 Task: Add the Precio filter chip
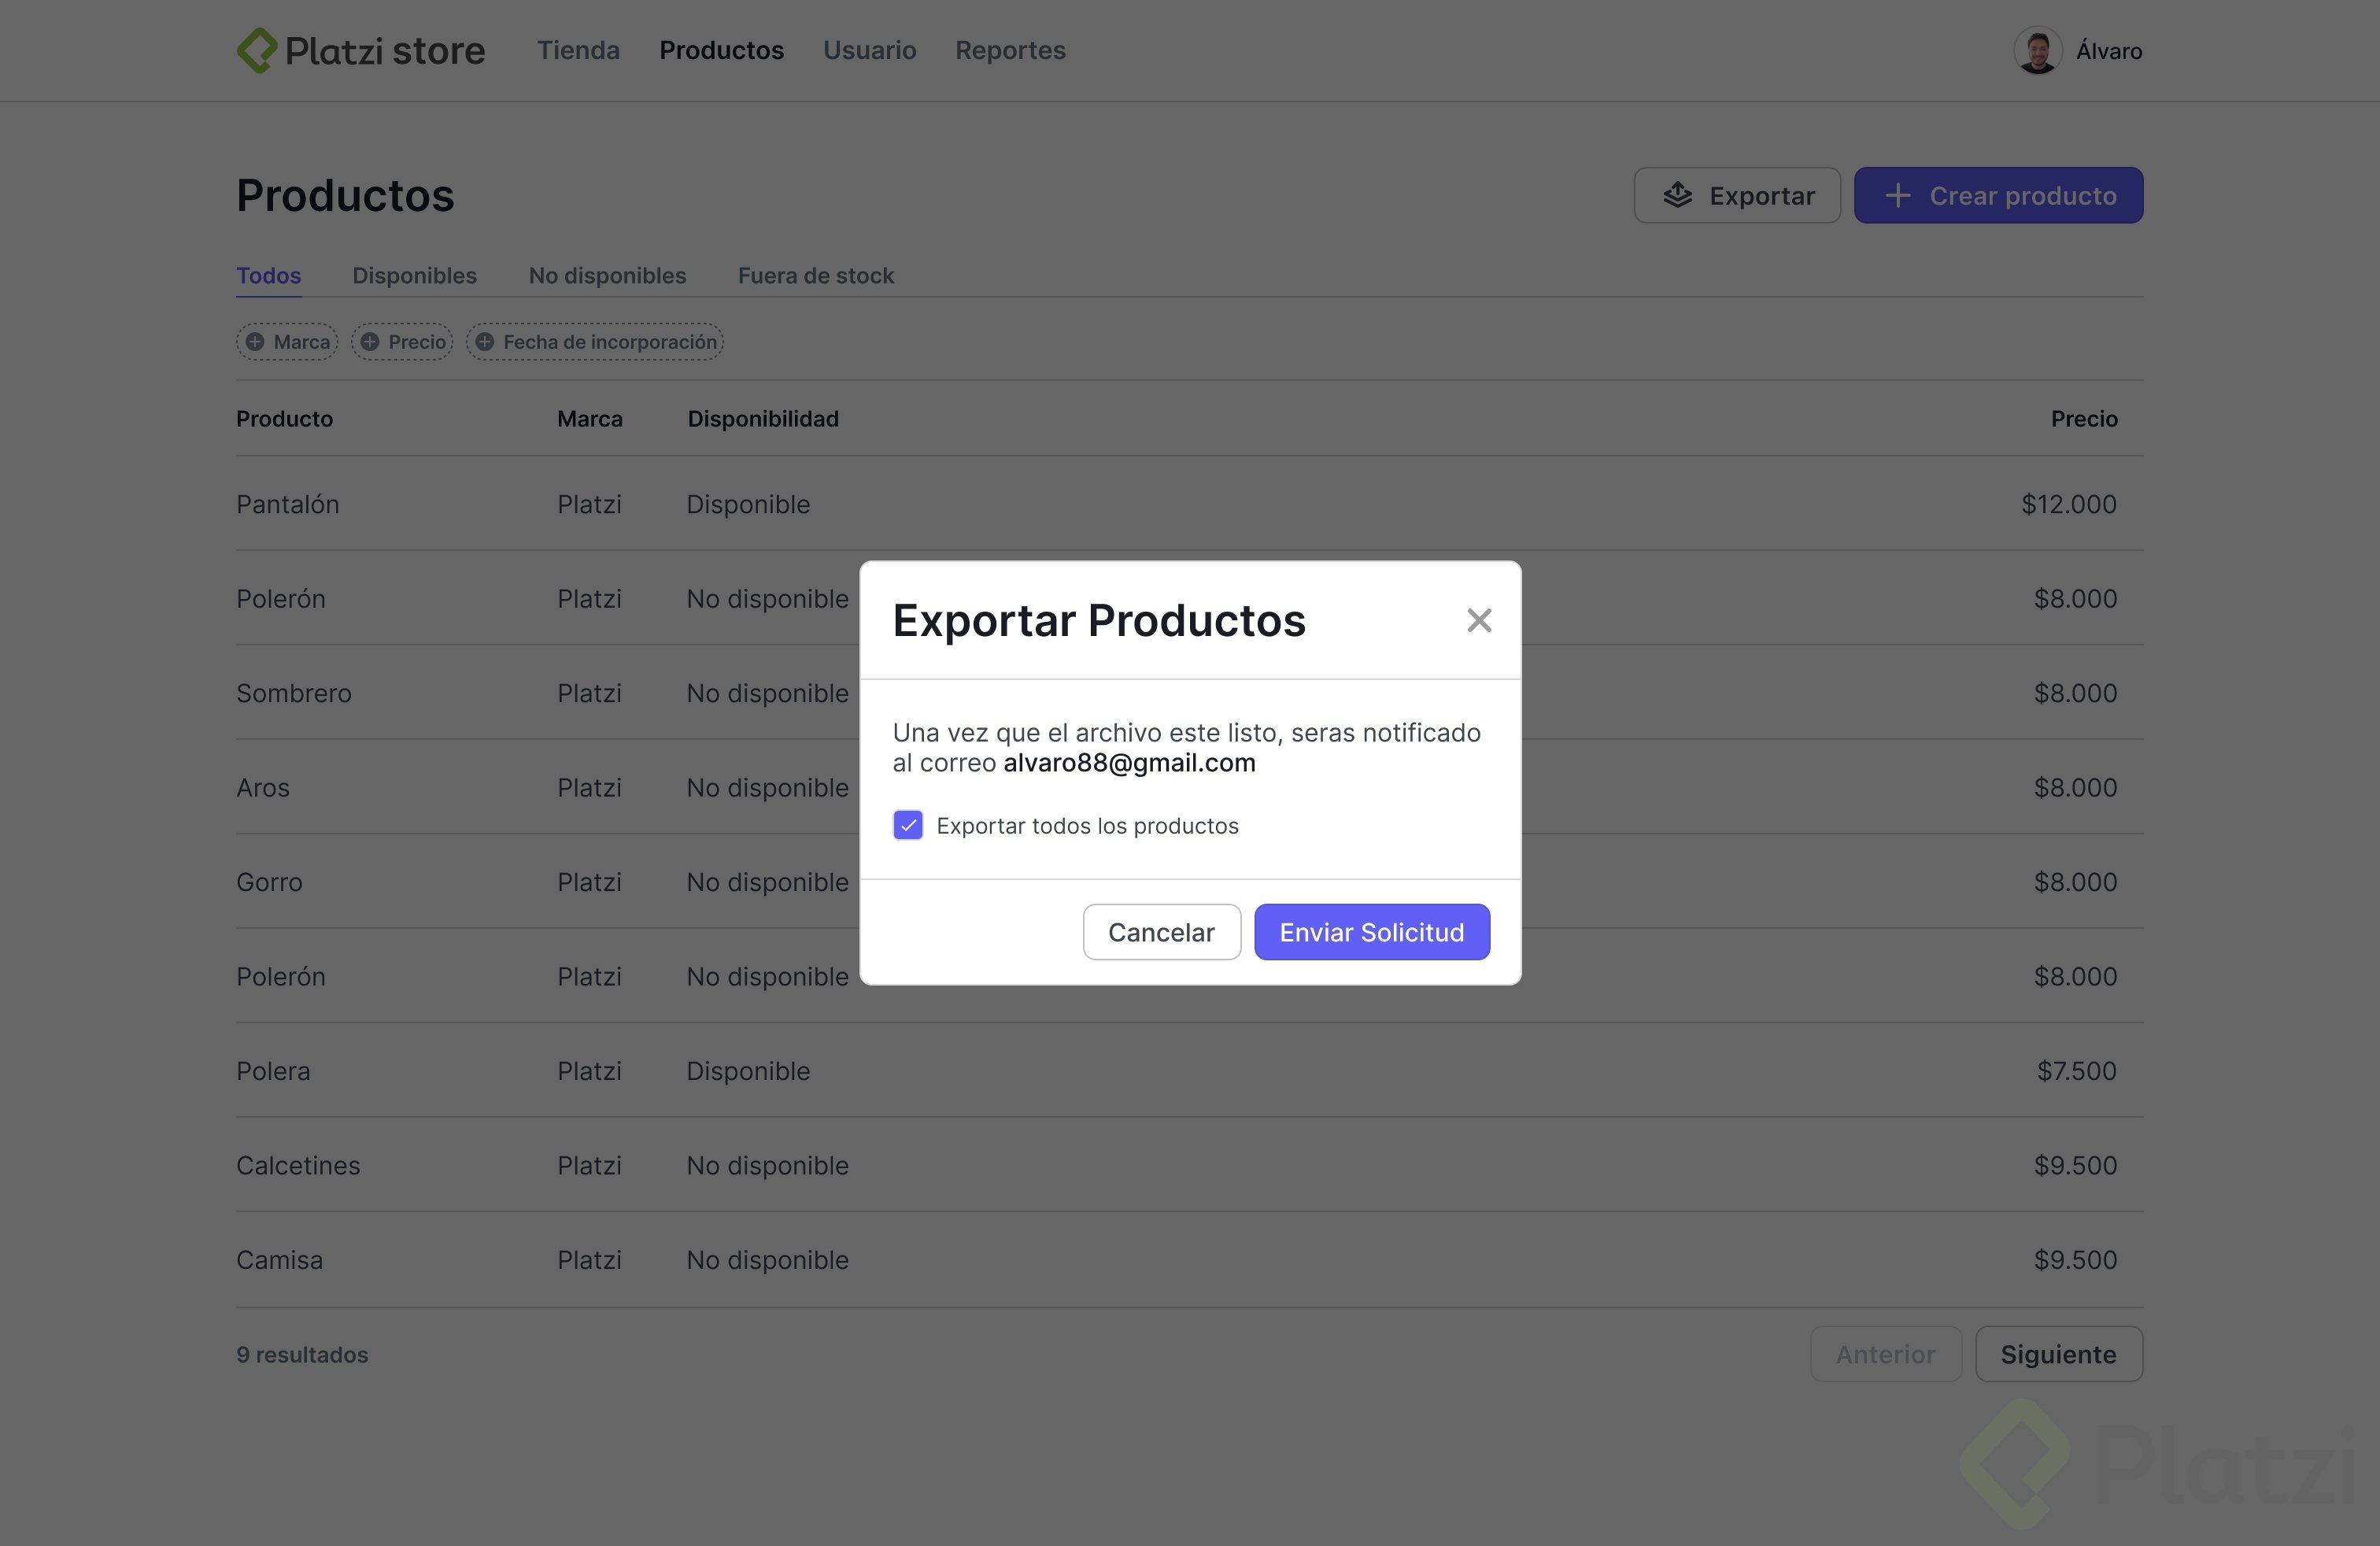point(402,342)
